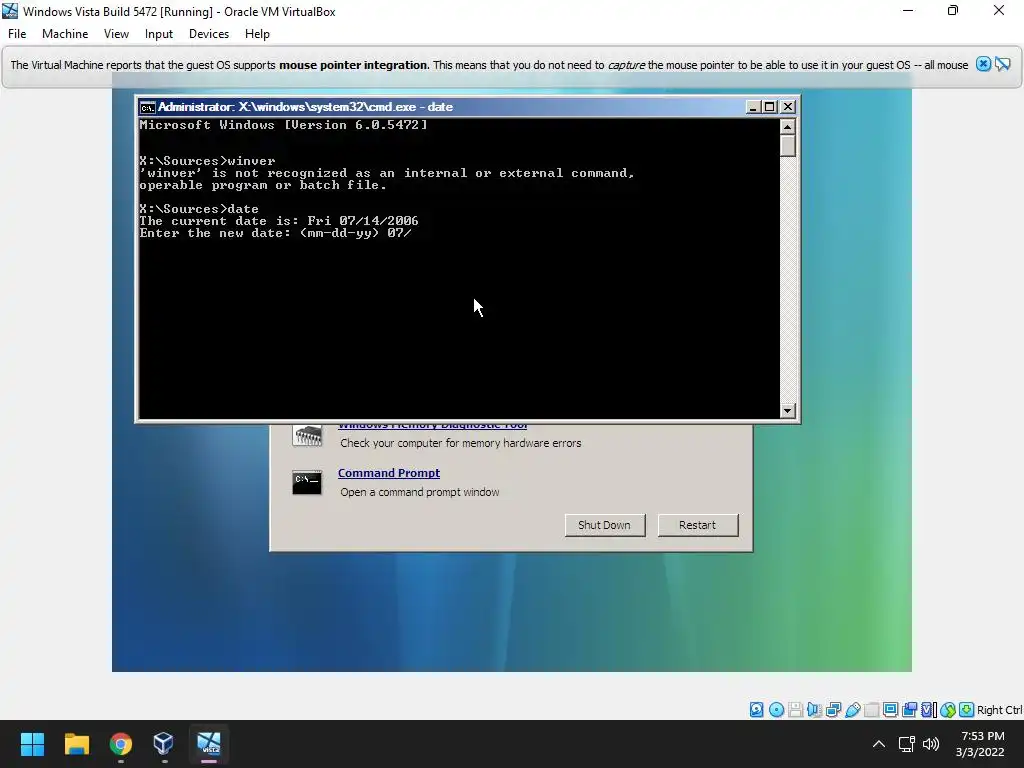Viewport: 1024px width, 768px height.
Task: Click the Windows Memory Diagnostic Tool link
Action: pyautogui.click(x=432, y=426)
